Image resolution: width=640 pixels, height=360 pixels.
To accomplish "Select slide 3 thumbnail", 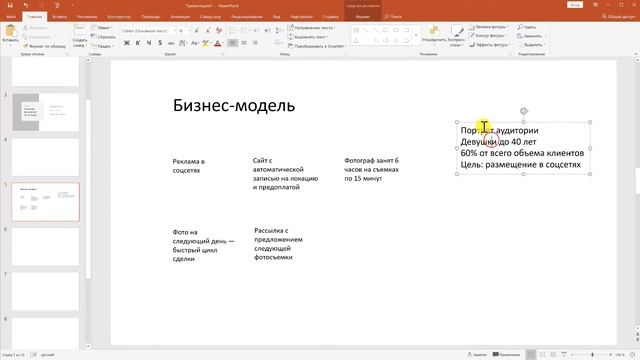I will pyautogui.click(x=46, y=112).
